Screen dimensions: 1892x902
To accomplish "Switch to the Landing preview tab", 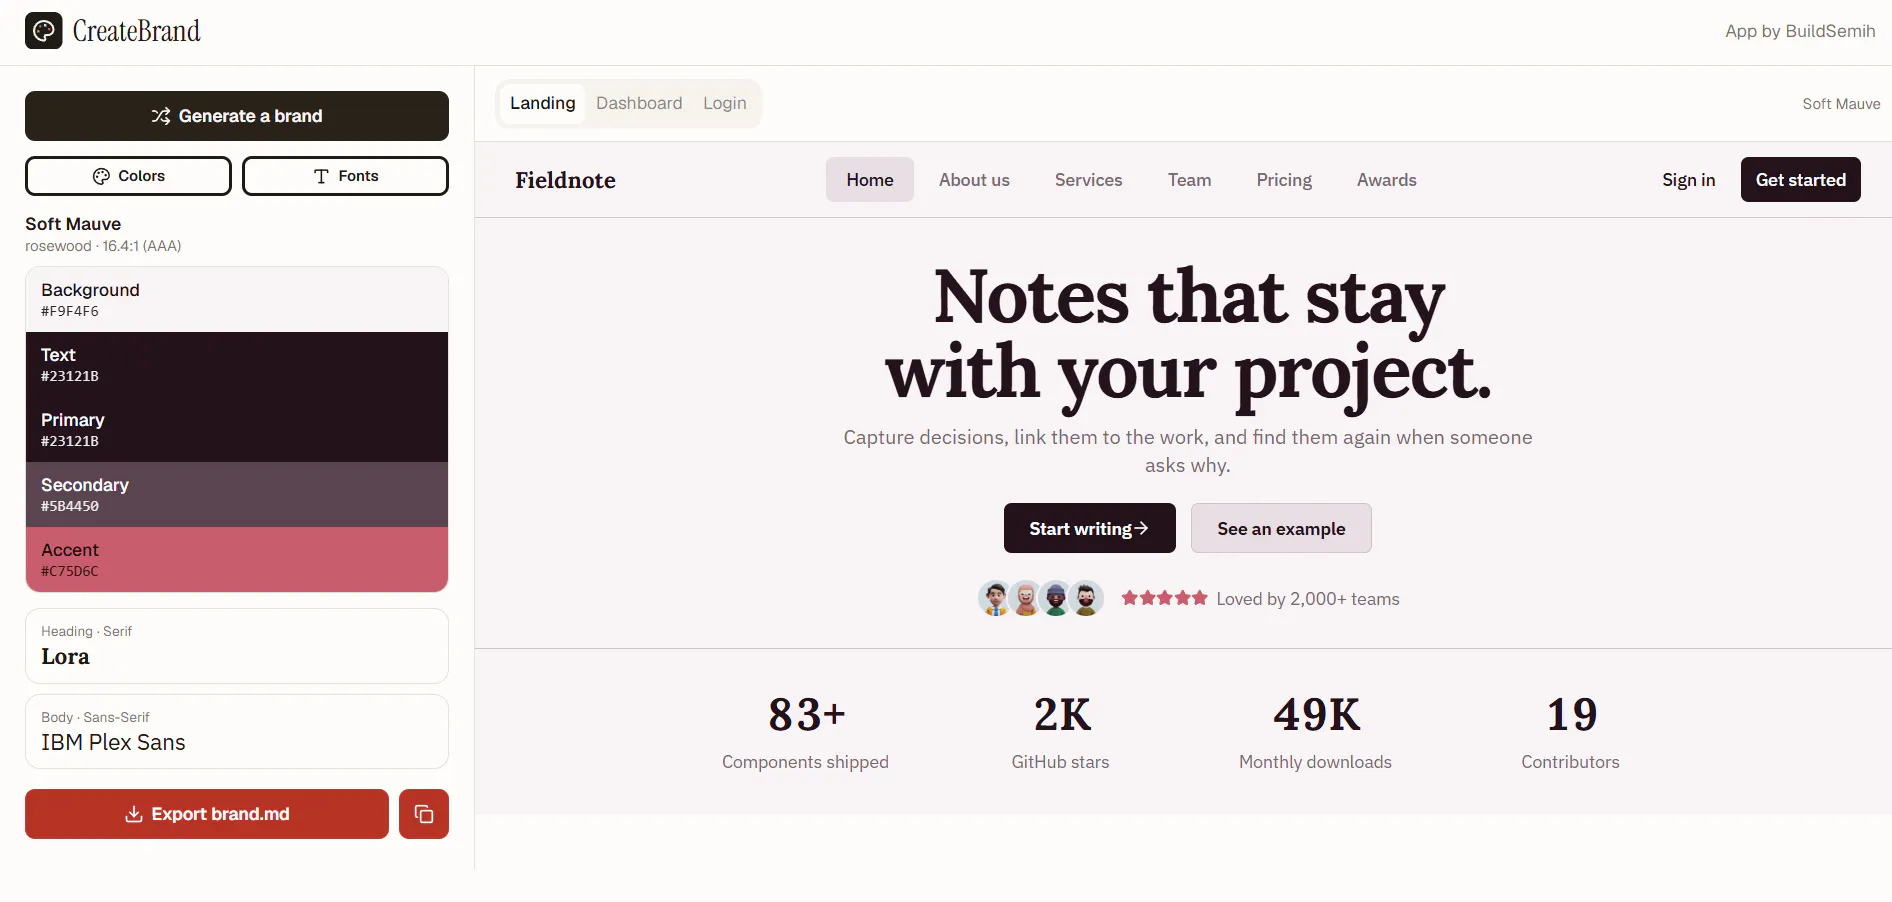I will click(x=543, y=103).
